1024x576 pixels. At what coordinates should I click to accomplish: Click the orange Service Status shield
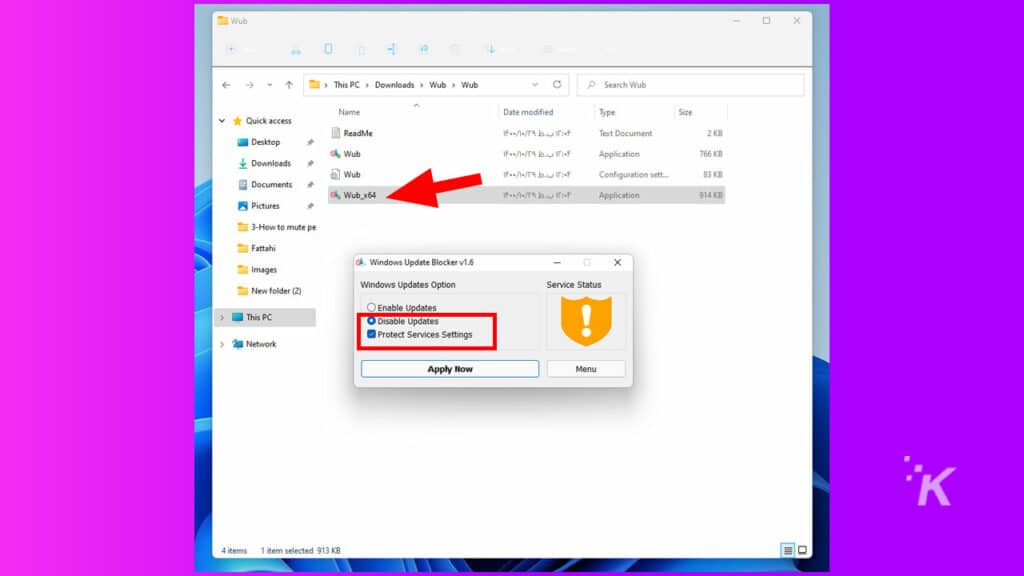point(586,321)
